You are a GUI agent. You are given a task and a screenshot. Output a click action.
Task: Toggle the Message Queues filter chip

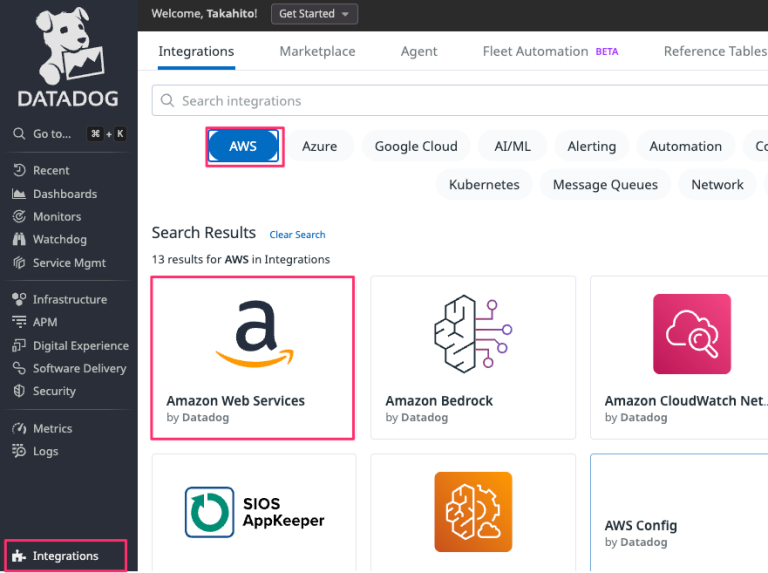(x=605, y=185)
